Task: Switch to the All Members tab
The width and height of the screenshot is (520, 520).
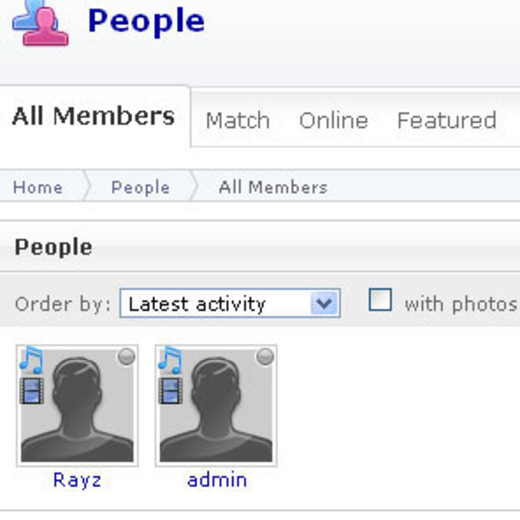Action: pos(93,116)
